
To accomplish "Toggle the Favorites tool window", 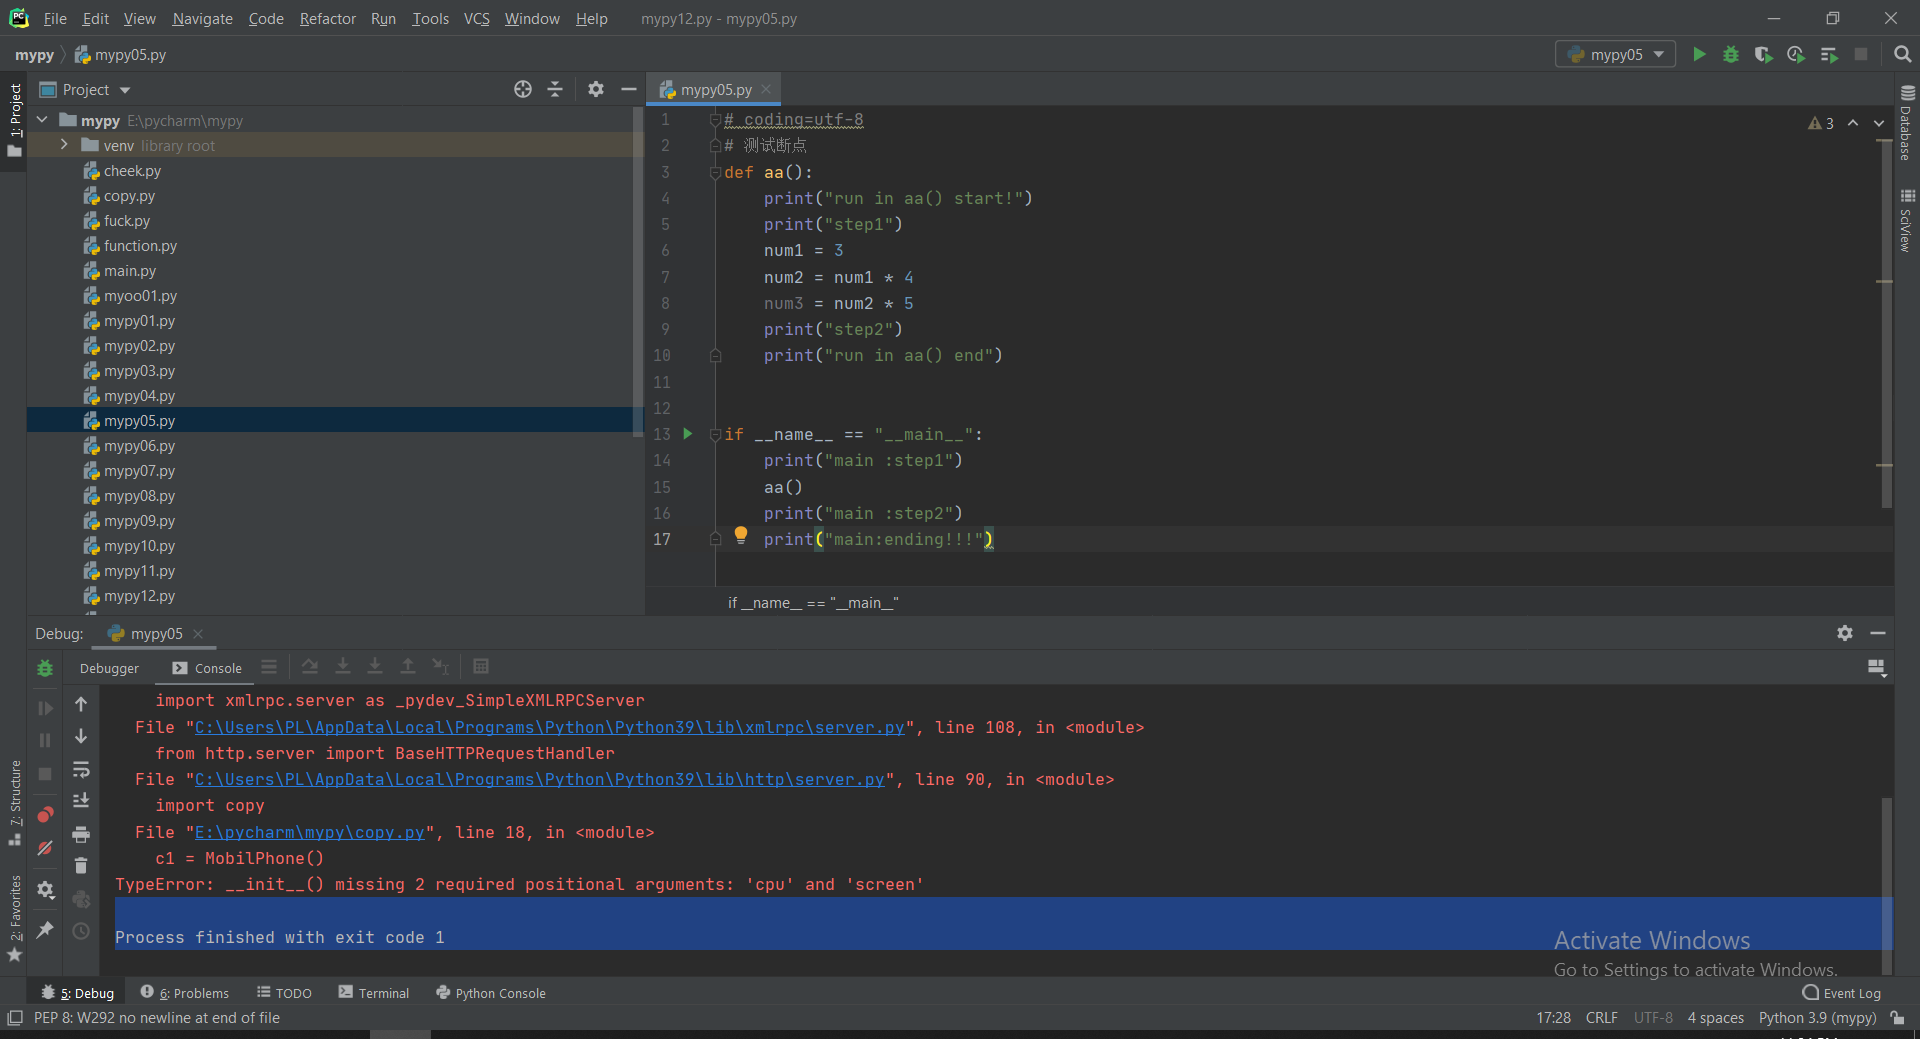I will (x=14, y=918).
